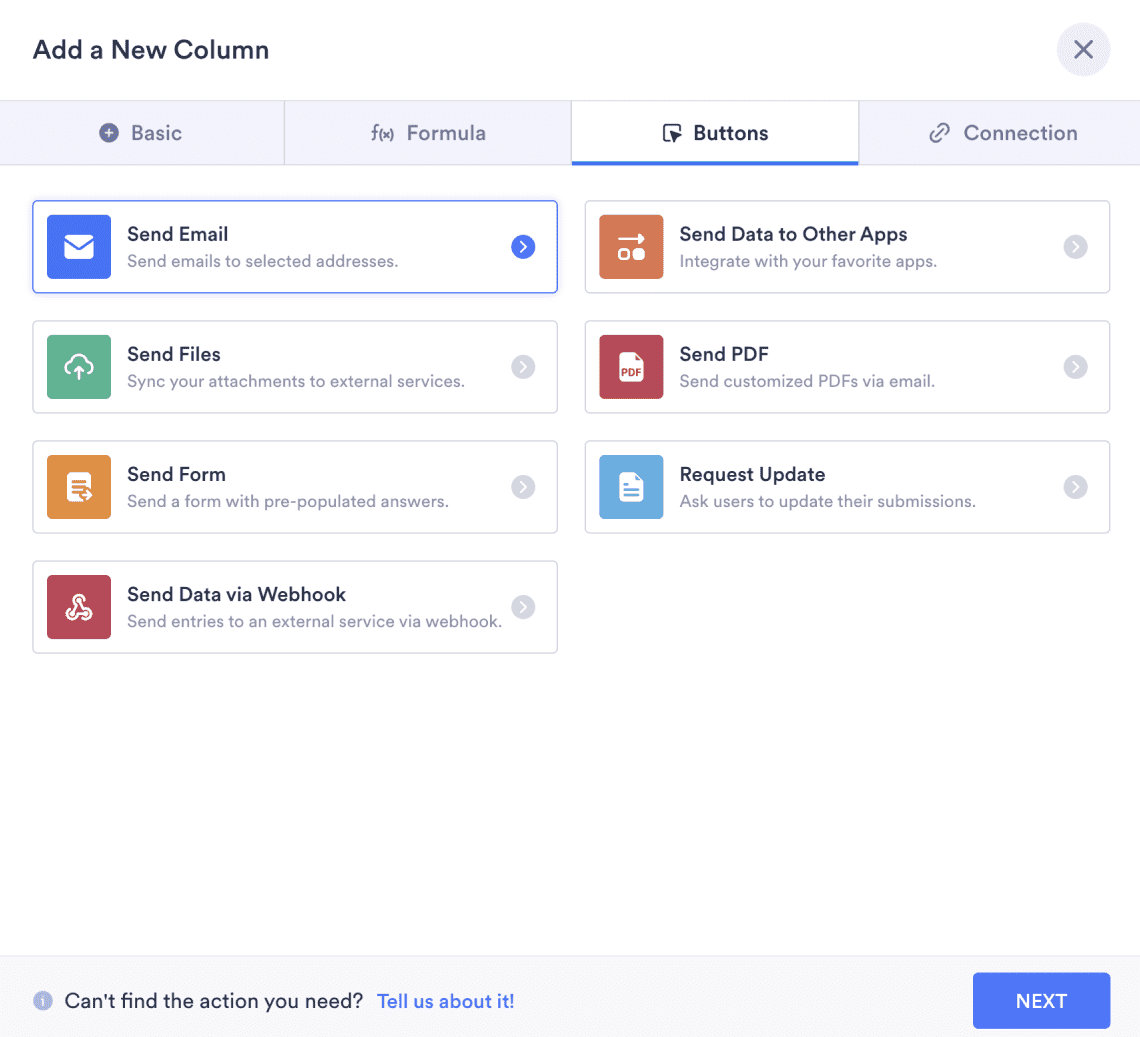Click the chevron arrow on Request Update card

click(1075, 487)
